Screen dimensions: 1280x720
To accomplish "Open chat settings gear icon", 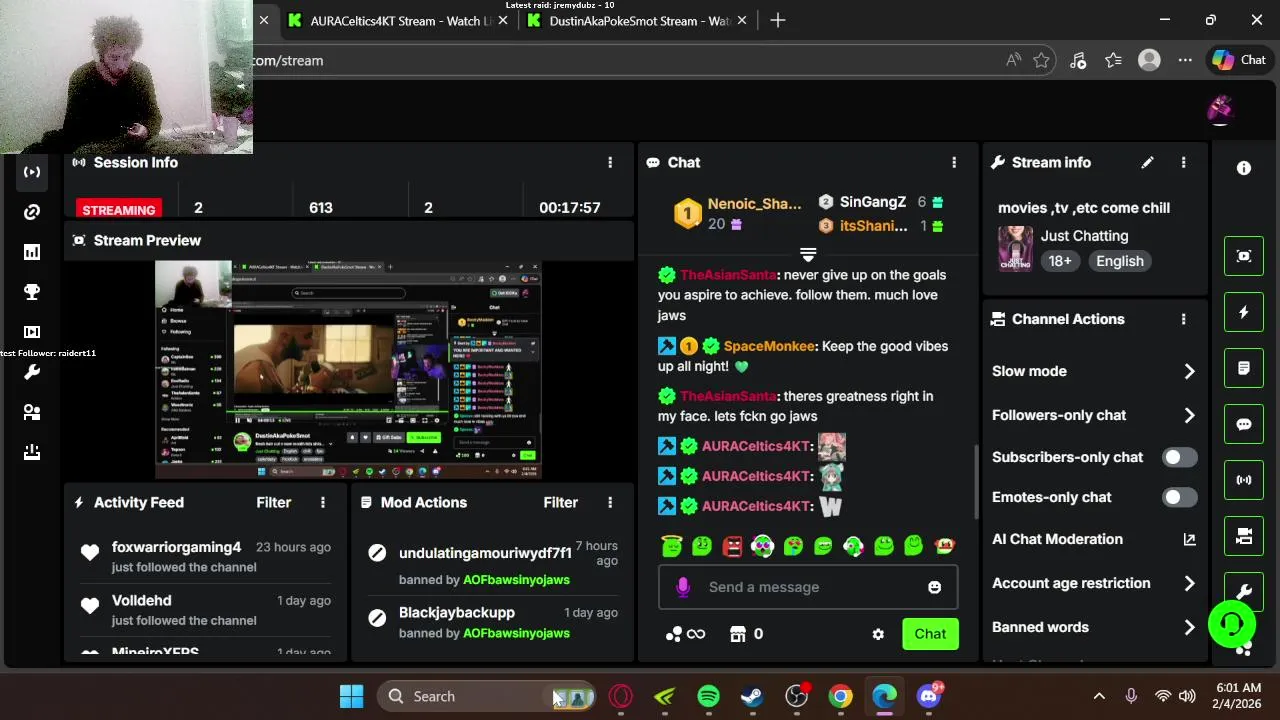I will click(878, 634).
